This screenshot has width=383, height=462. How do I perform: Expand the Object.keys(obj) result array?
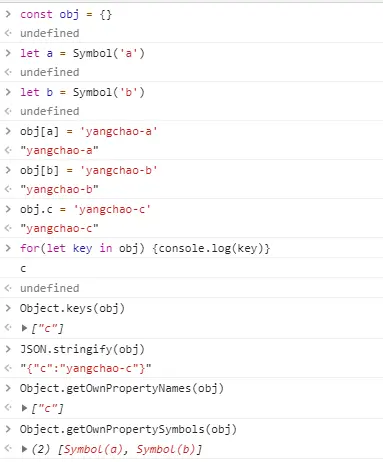coord(24,328)
